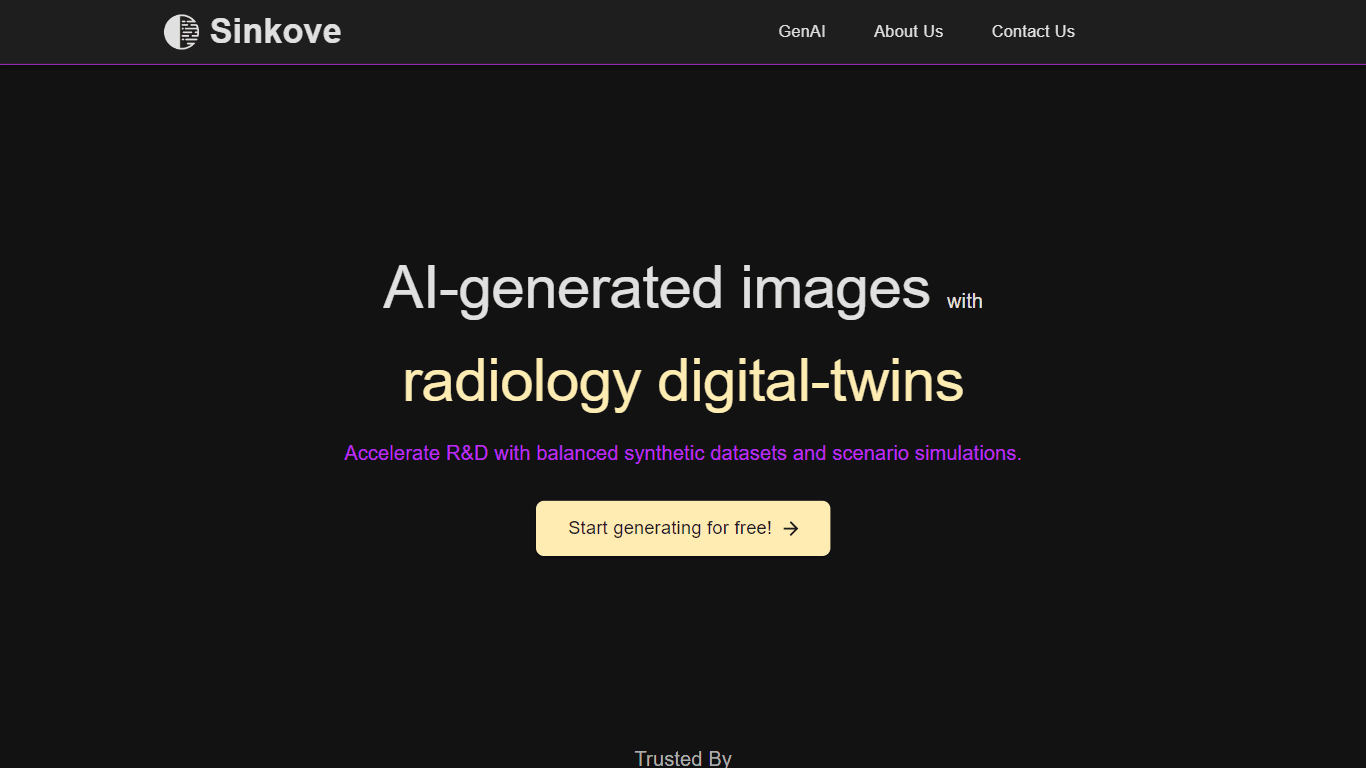Open the GenAI navigation item
The width and height of the screenshot is (1366, 768).
[802, 31]
